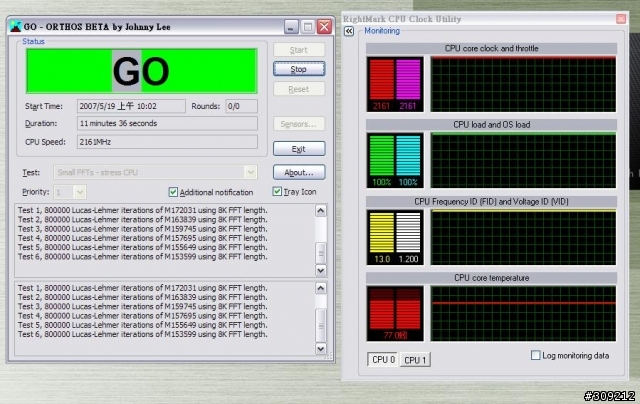Viewport: 640px width, 404px height.
Task: Enable Log monitoring data in RightMark
Action: click(x=536, y=355)
